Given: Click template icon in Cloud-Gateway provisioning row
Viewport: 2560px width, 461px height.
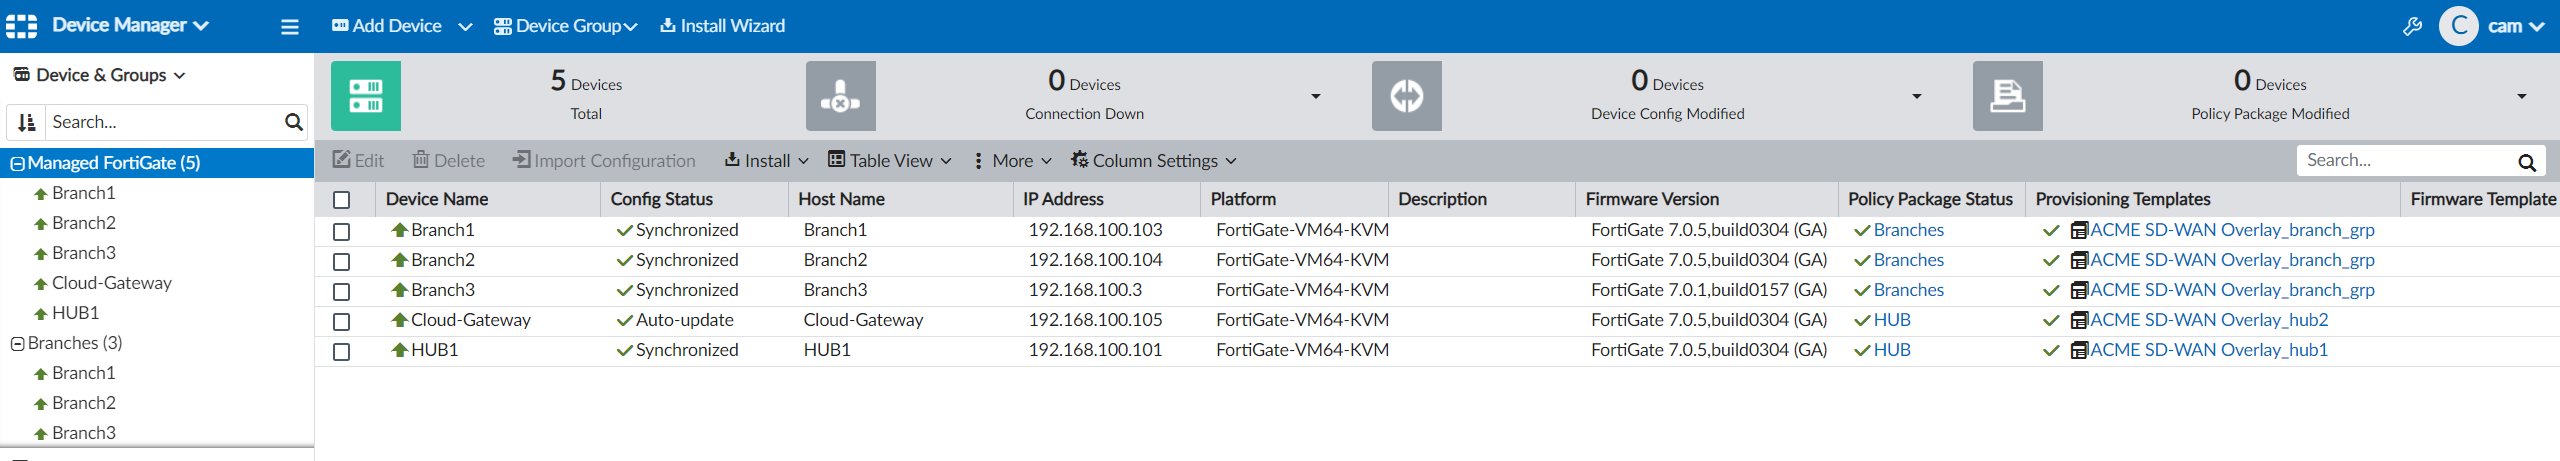Looking at the screenshot, I should tap(2079, 320).
